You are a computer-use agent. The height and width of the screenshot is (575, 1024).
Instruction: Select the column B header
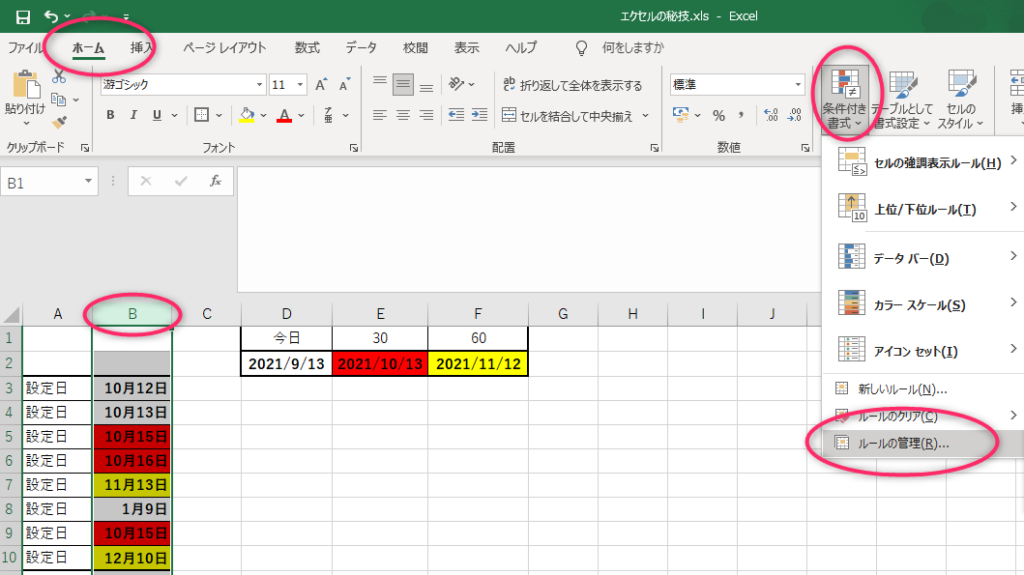(x=132, y=314)
